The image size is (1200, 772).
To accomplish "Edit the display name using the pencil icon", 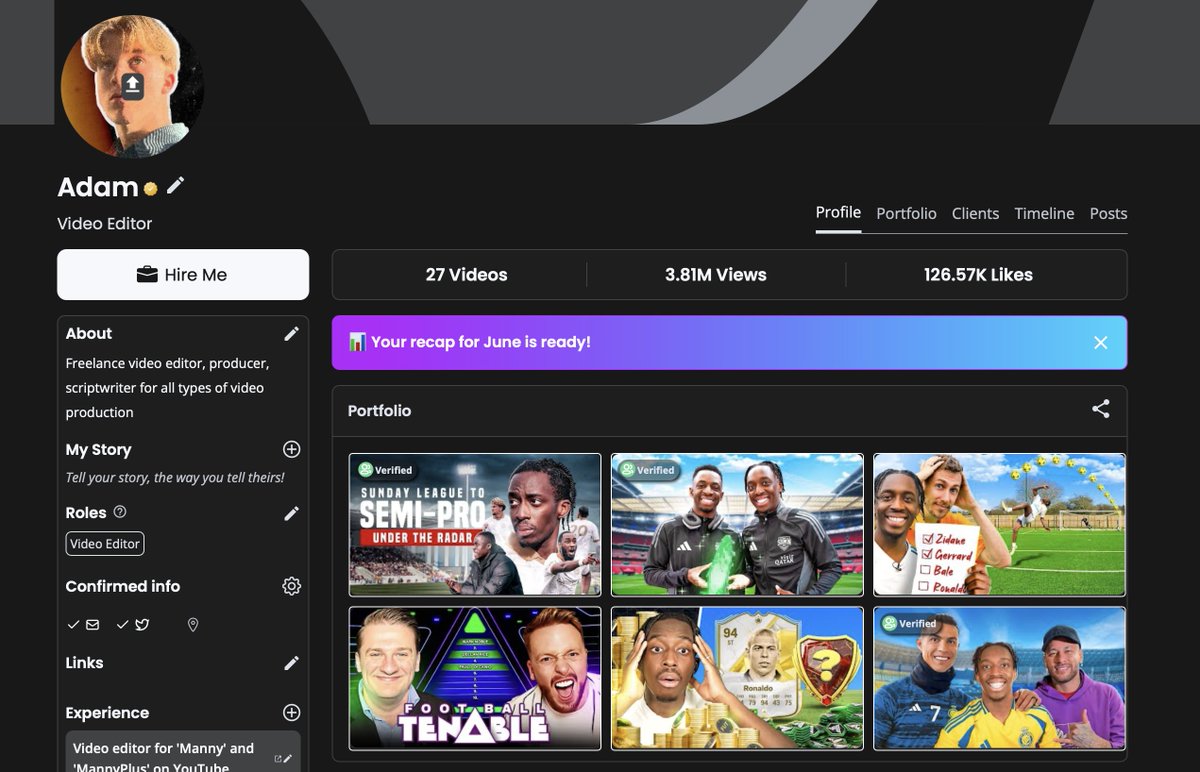I will point(176,185).
